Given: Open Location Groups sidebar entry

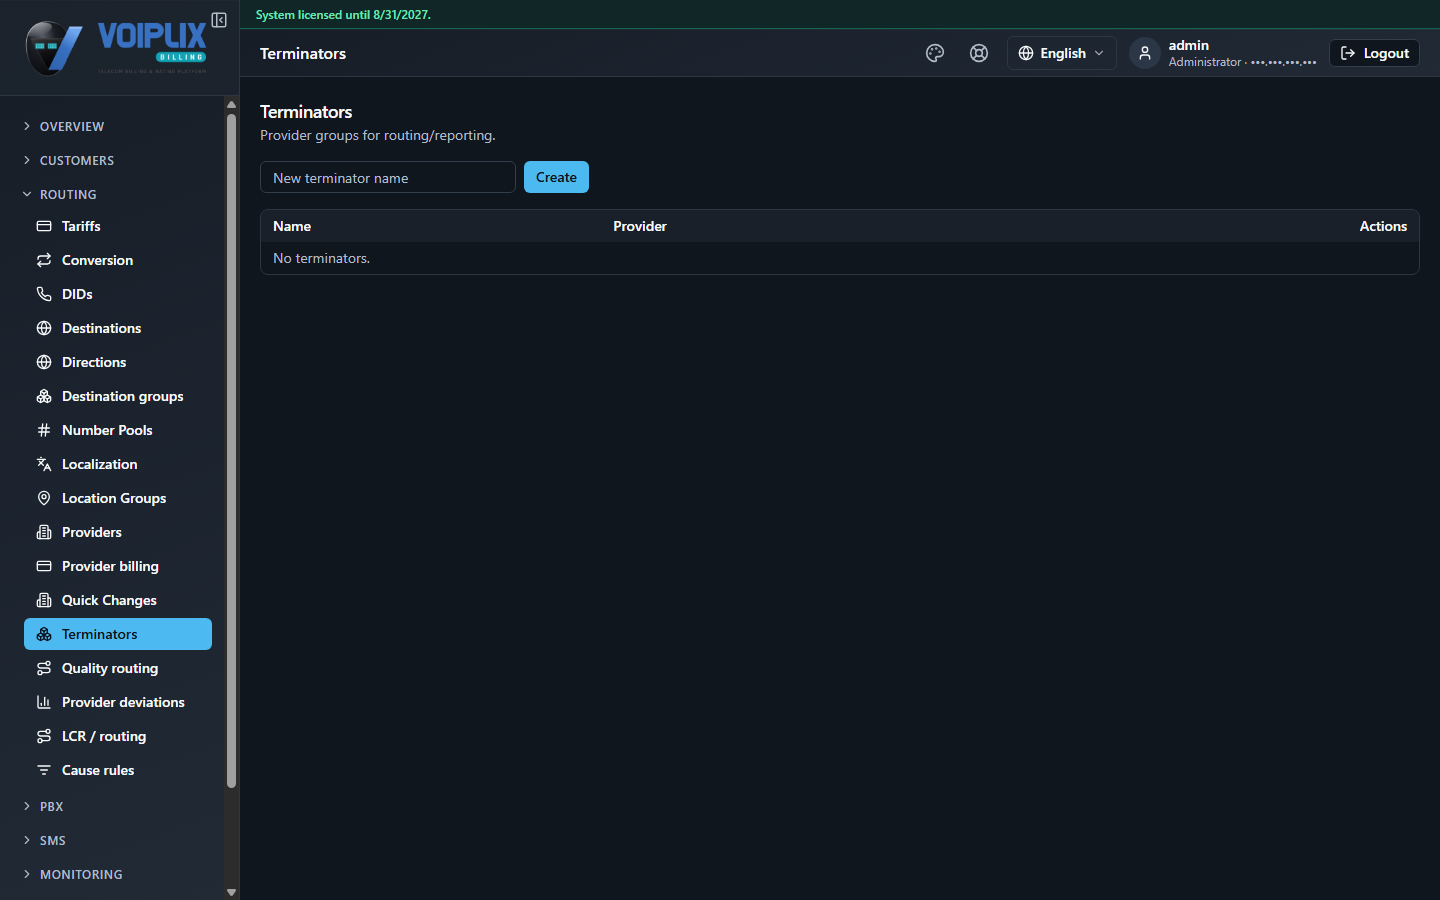Looking at the screenshot, I should pos(118,498).
